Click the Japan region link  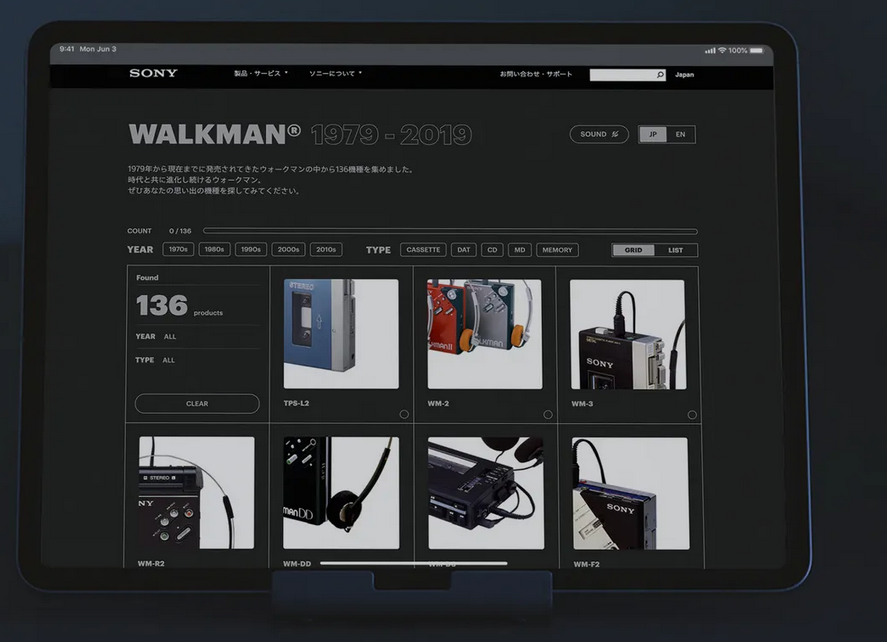tap(684, 75)
